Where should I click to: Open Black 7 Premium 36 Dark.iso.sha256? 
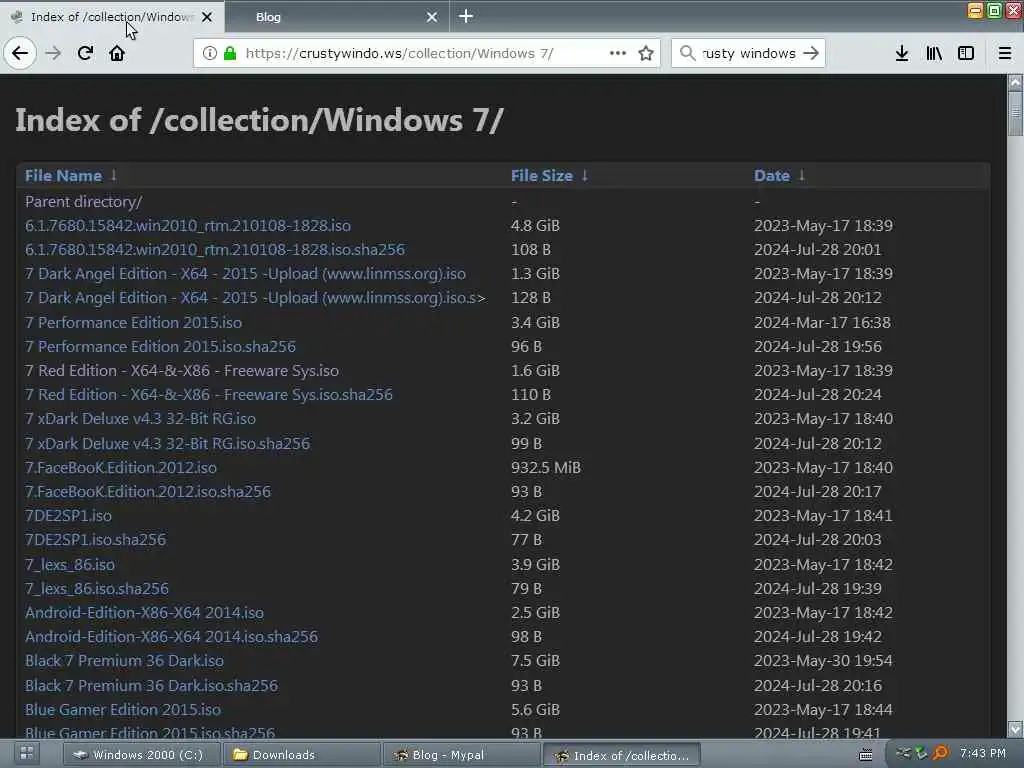[x=151, y=686]
